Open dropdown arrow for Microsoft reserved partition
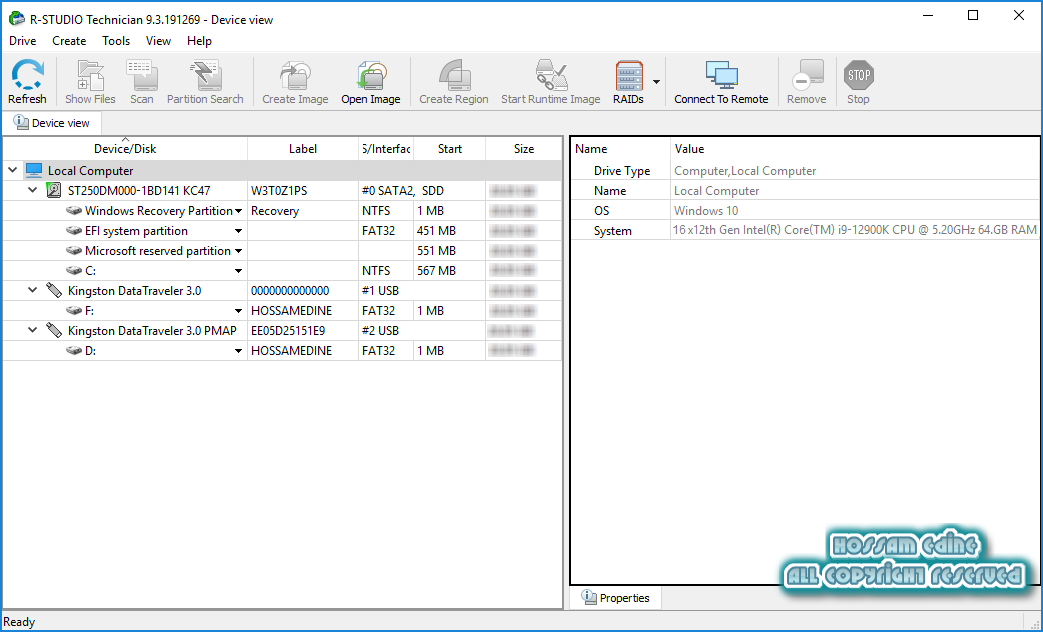The height and width of the screenshot is (632, 1043). coord(238,251)
